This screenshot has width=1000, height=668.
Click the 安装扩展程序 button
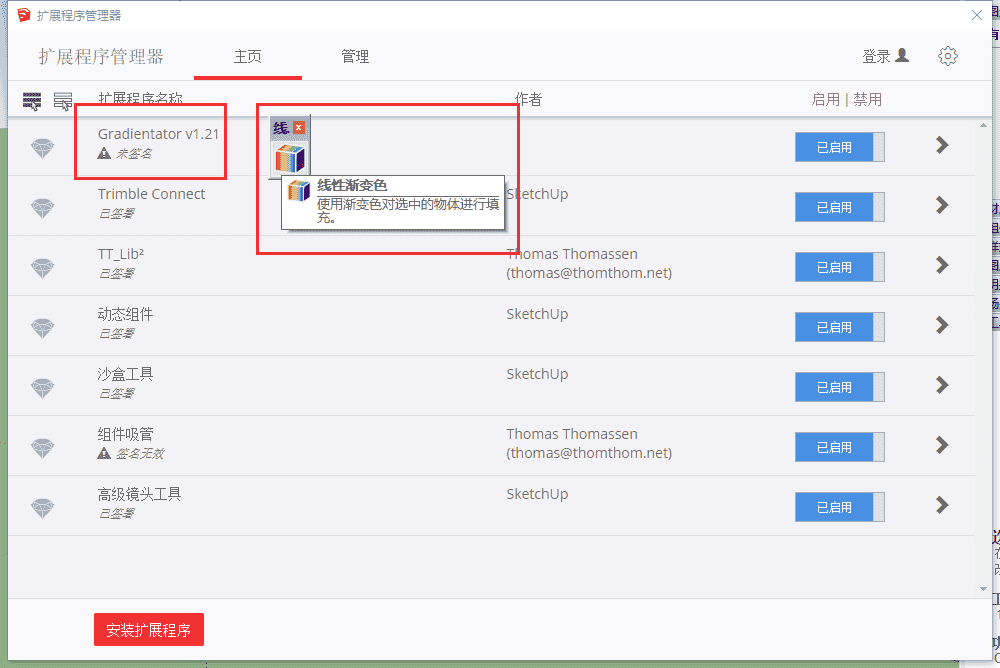click(x=149, y=630)
